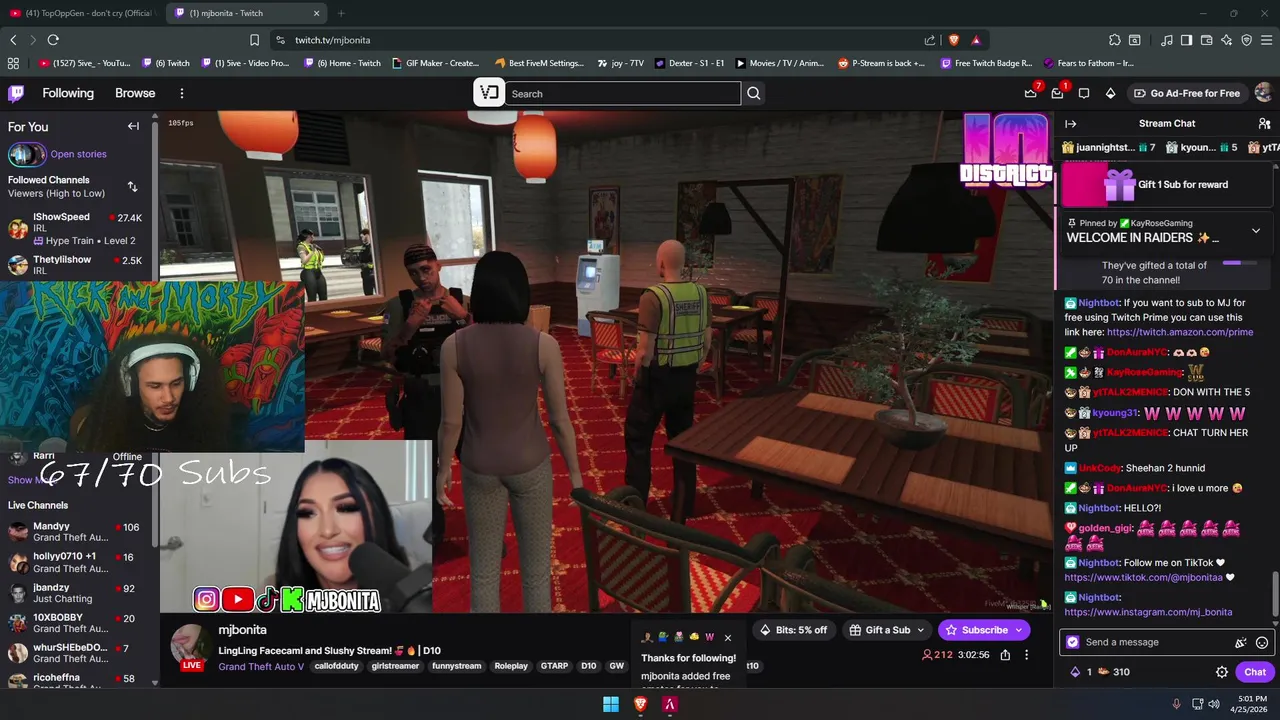Click the taskbar volume icon
Screen dimensions: 1280x720
(x=1214, y=704)
